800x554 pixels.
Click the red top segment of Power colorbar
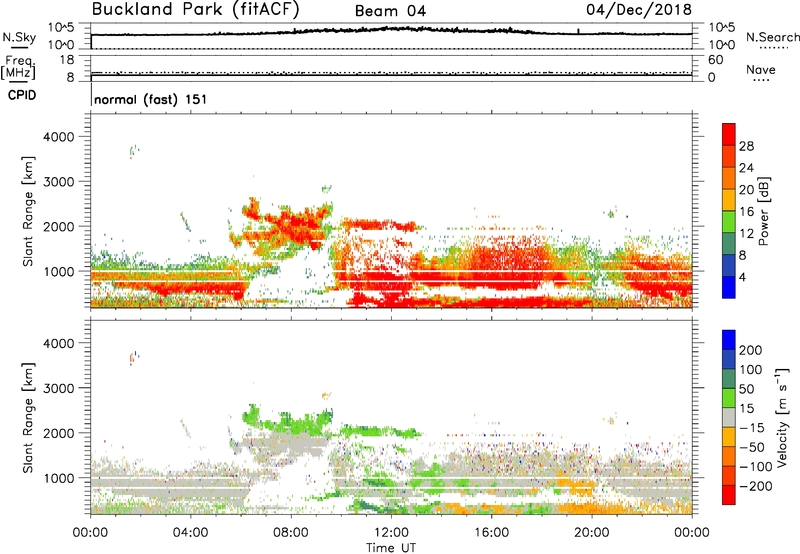pyautogui.click(x=729, y=134)
